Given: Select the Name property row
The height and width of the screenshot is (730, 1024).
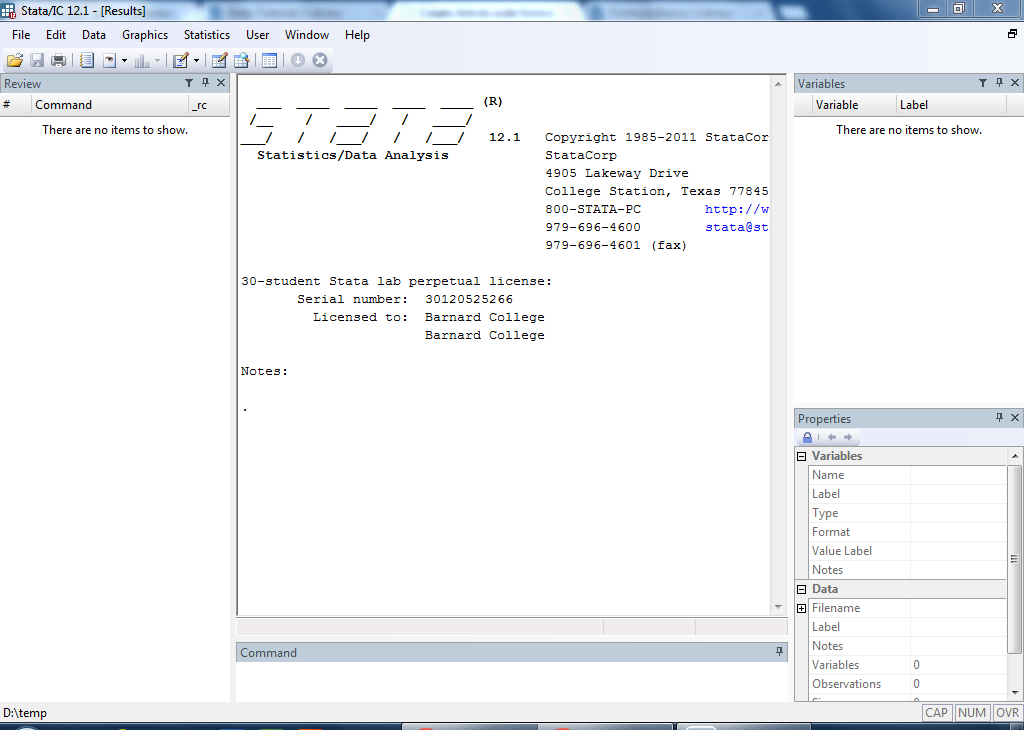Looking at the screenshot, I should coord(908,475).
